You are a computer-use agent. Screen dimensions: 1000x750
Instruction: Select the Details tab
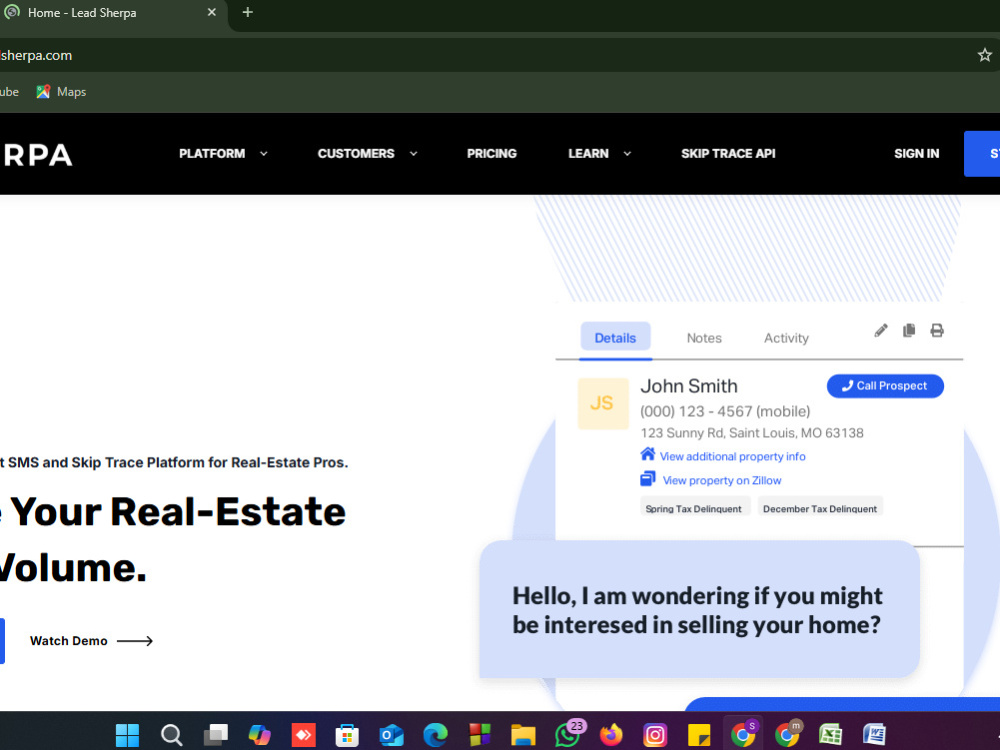tap(615, 337)
